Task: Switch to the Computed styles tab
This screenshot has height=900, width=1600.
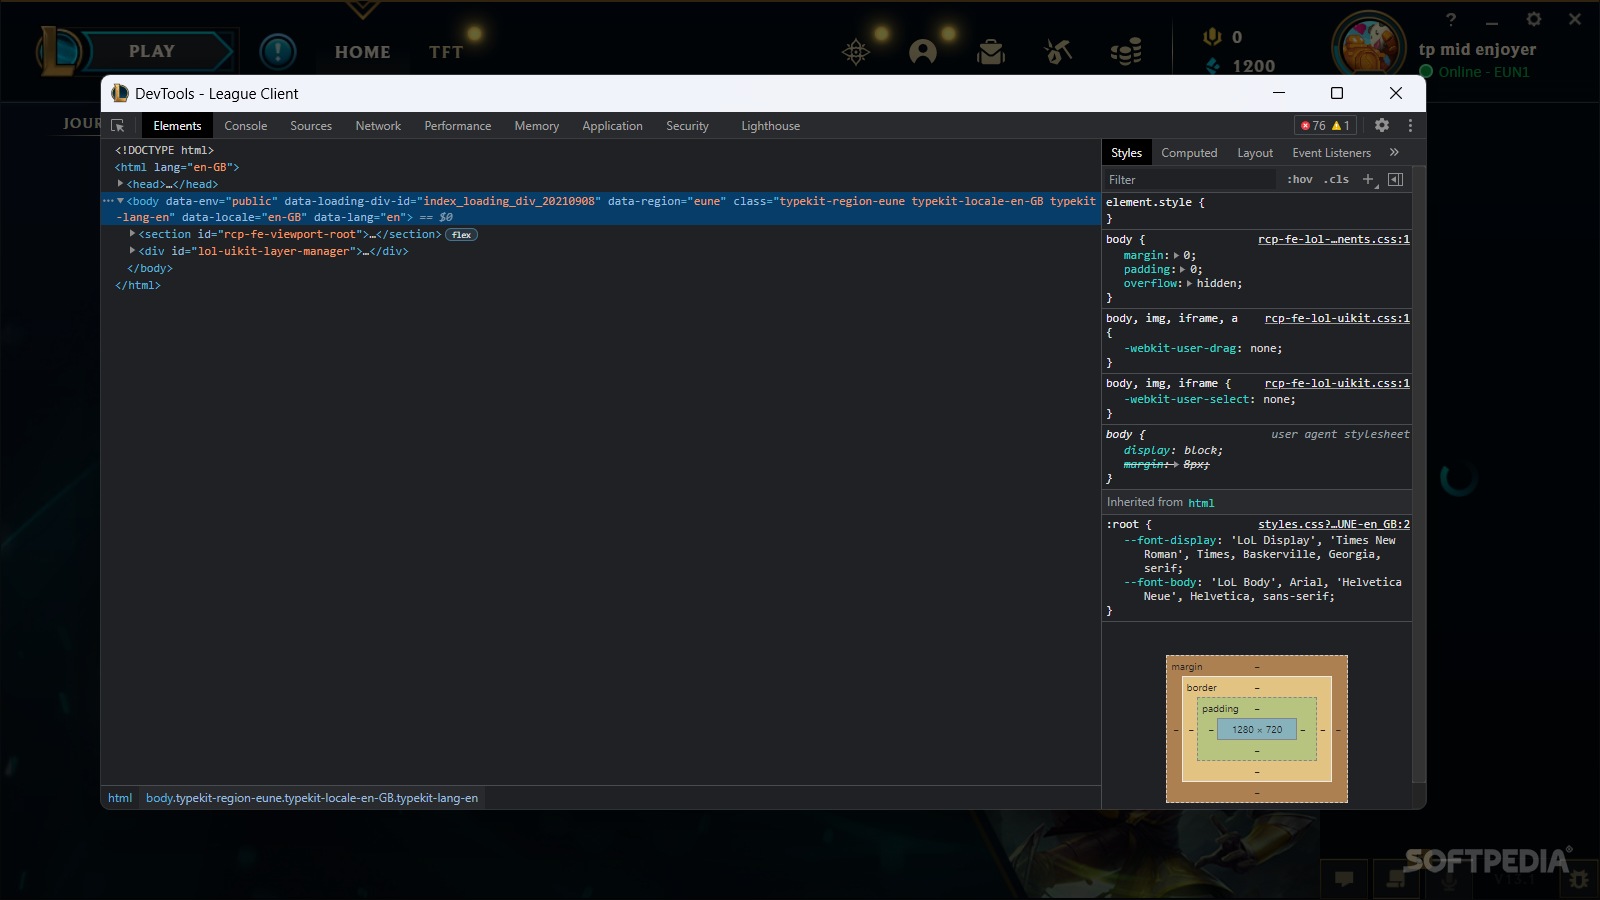Action: [1189, 153]
